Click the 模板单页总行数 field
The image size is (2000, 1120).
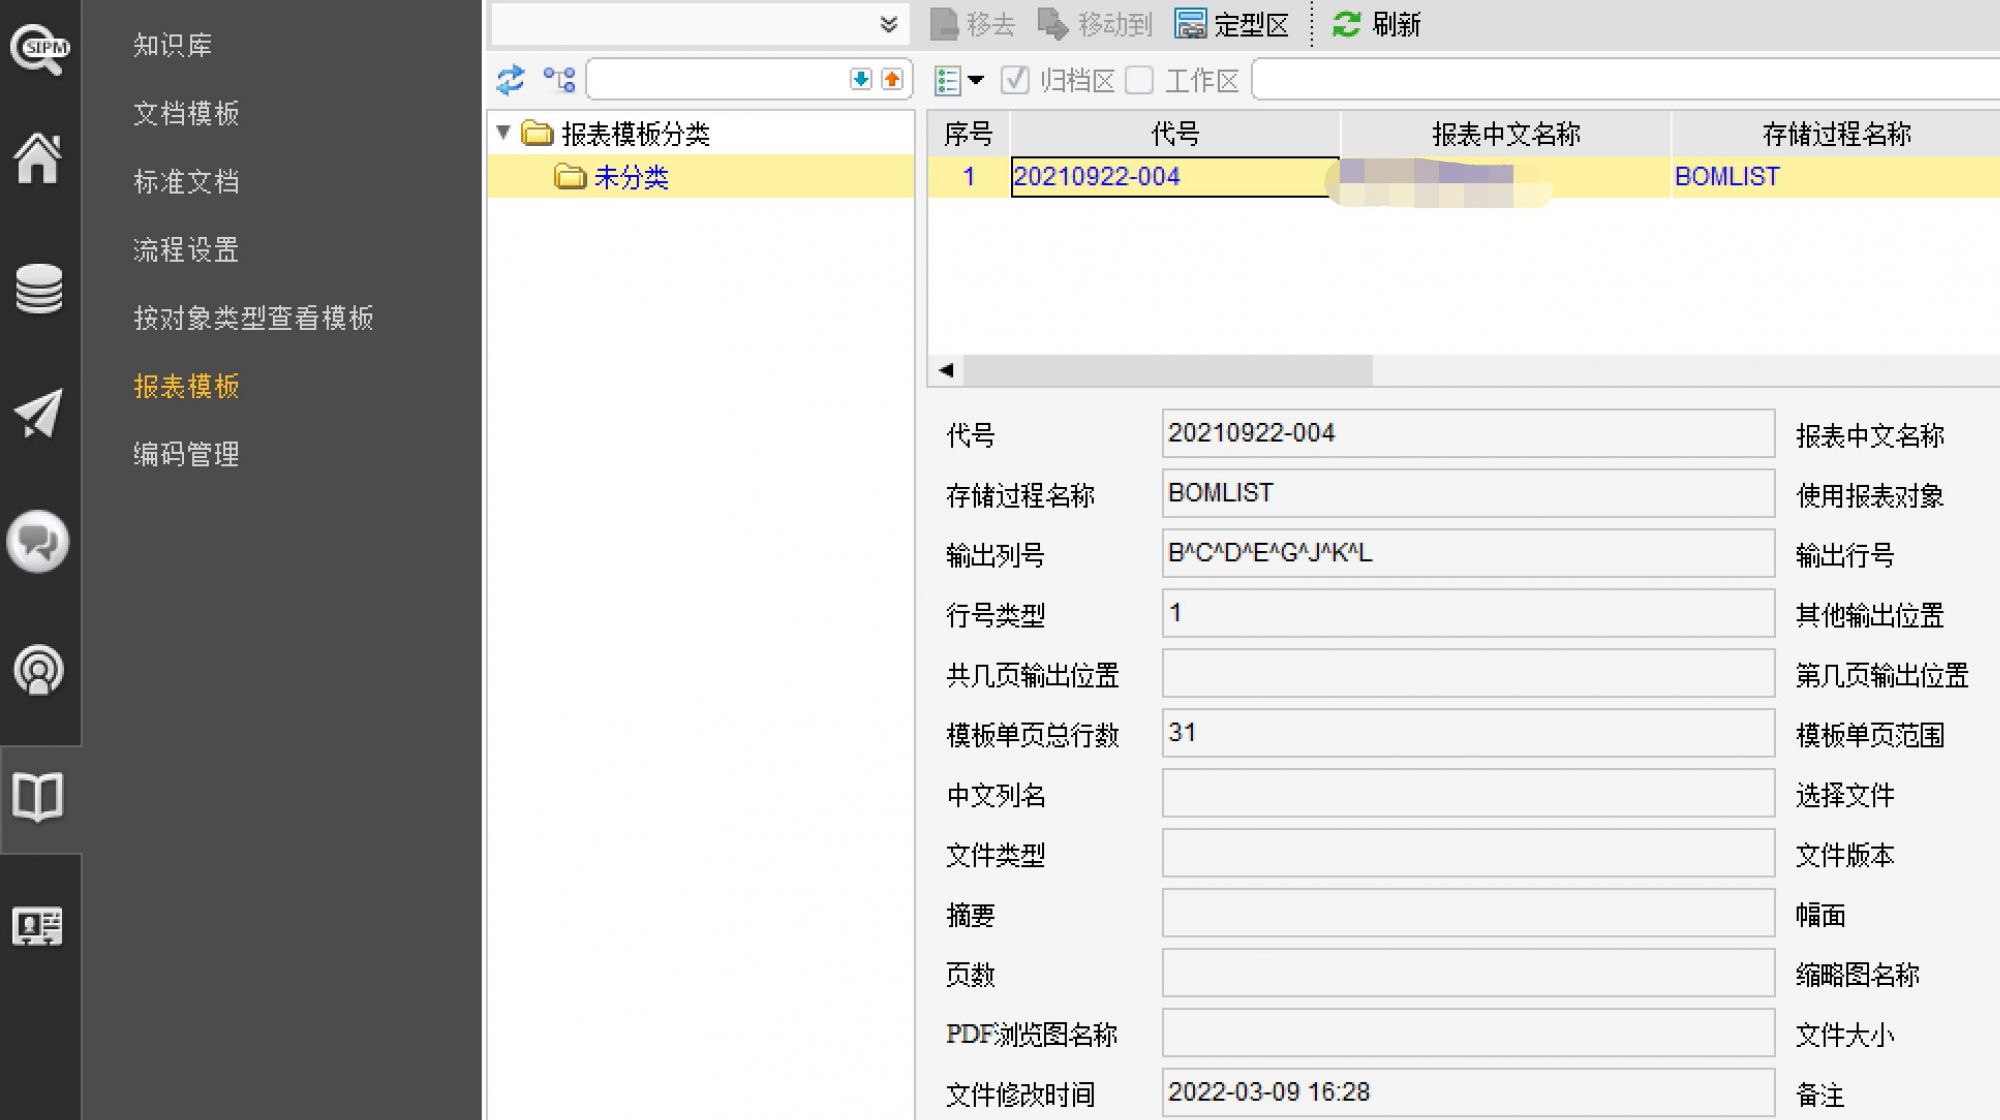pyautogui.click(x=1468, y=733)
